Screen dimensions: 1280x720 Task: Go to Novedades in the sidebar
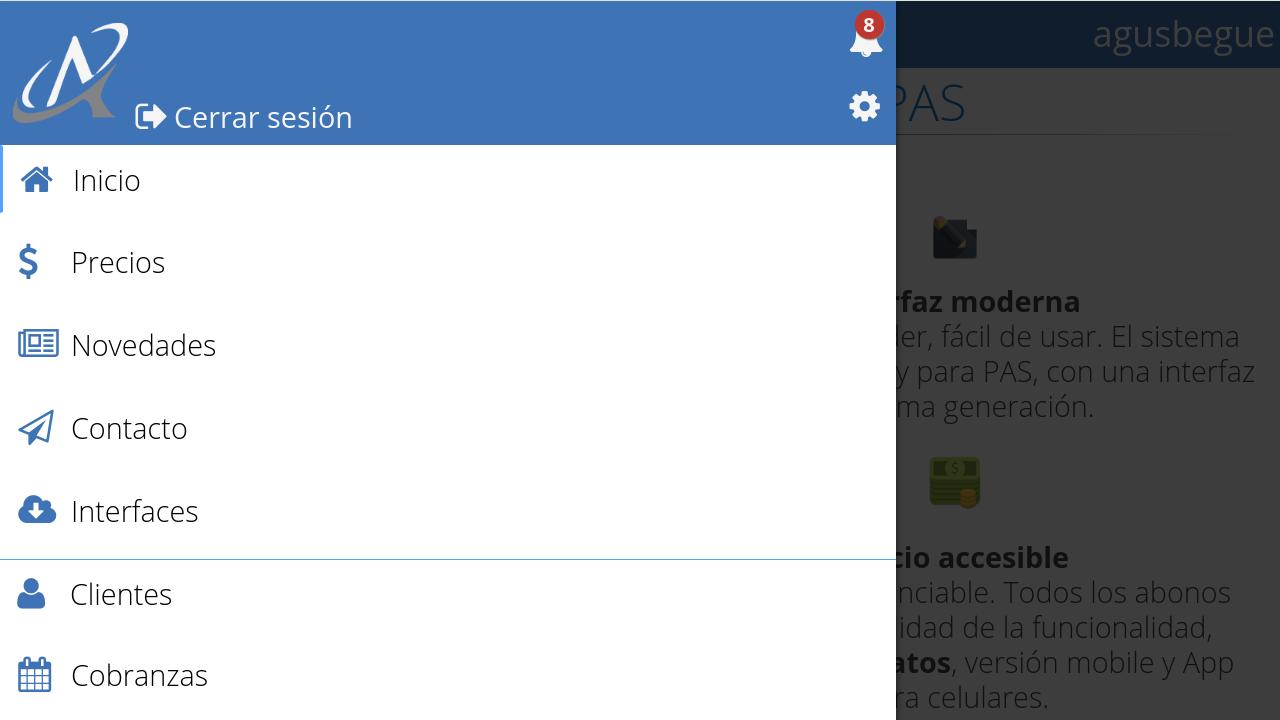(448, 345)
